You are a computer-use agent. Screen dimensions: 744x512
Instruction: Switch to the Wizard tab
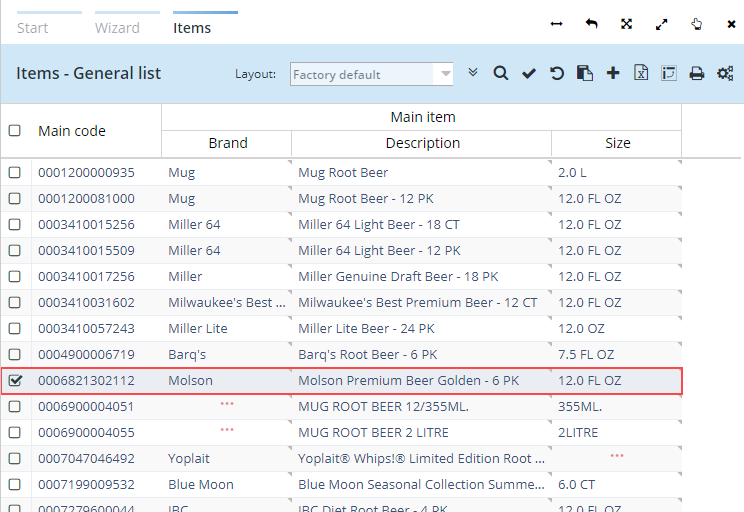coord(117,28)
